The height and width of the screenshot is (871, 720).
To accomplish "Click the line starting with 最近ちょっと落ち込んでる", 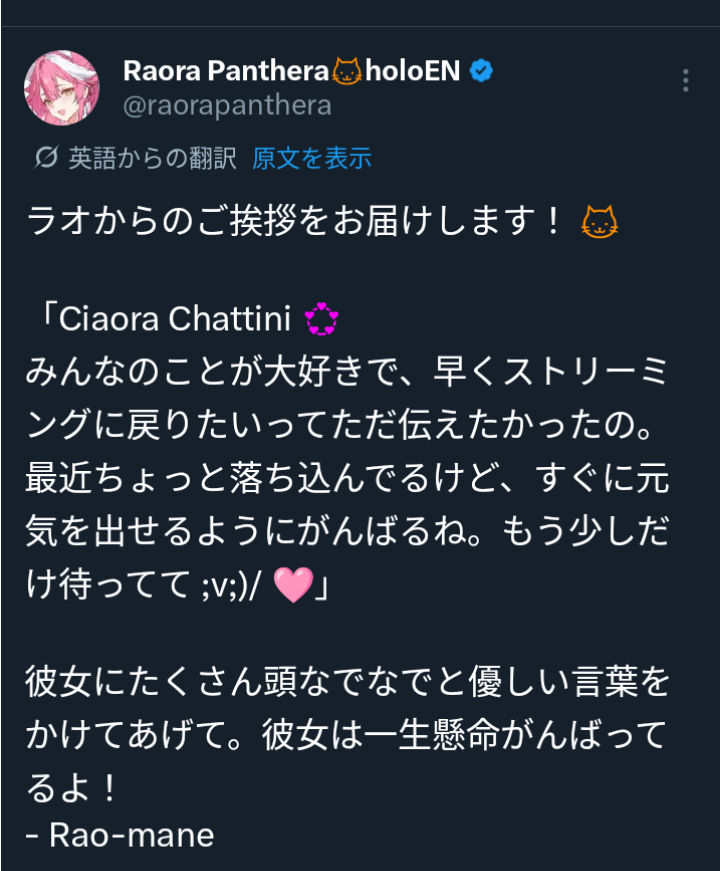I will point(345,480).
